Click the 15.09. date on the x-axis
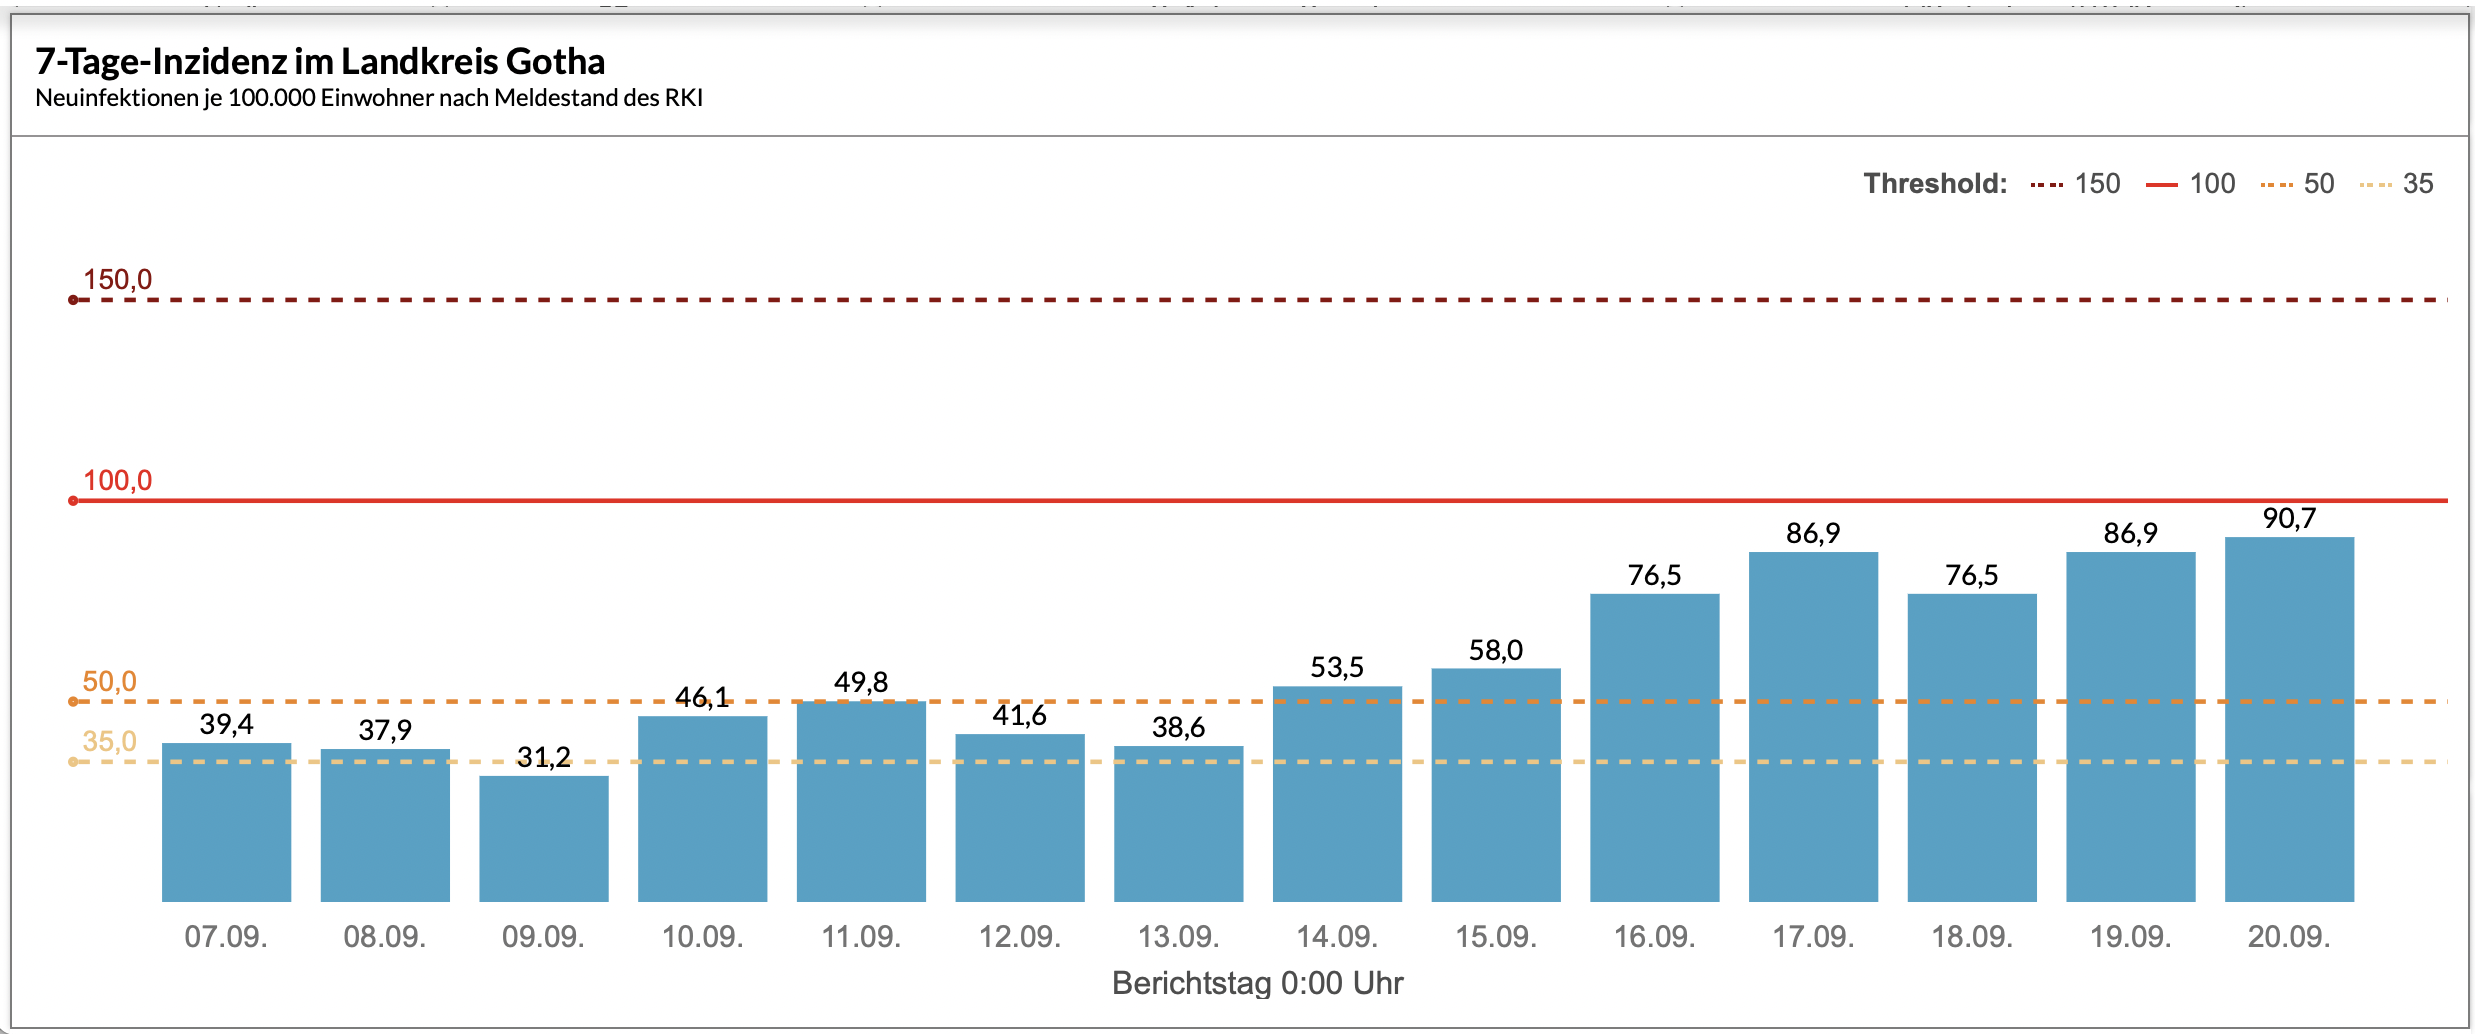This screenshot has width=2475, height=1034. 1496,937
